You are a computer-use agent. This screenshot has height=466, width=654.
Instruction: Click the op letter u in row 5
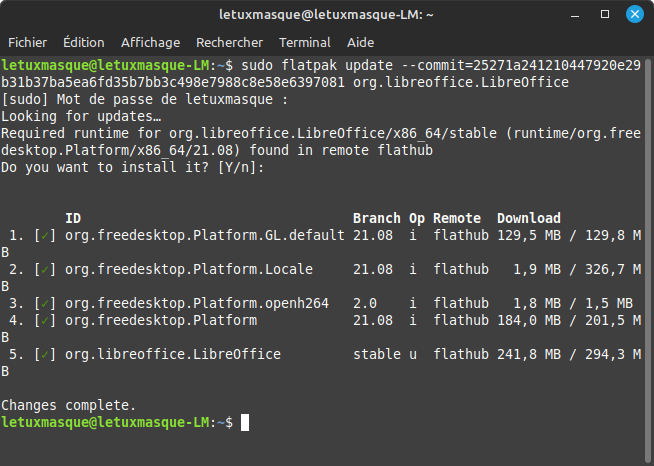(x=413, y=355)
